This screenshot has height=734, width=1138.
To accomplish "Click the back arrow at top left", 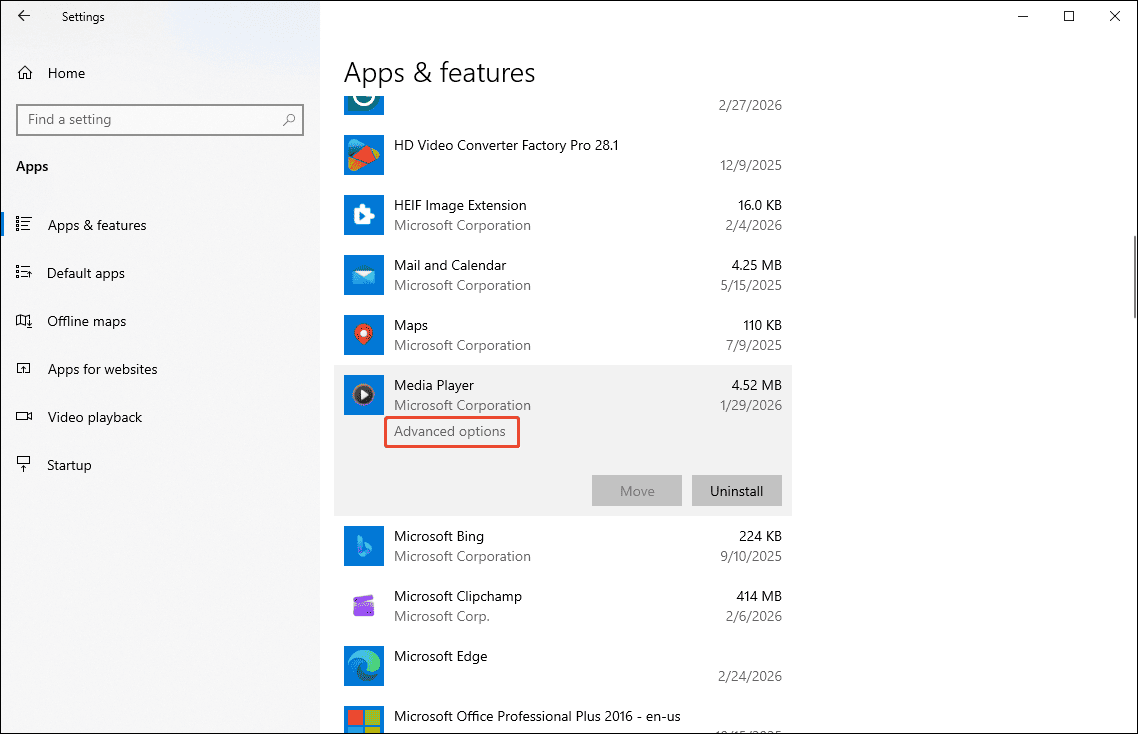I will pyautogui.click(x=23, y=16).
